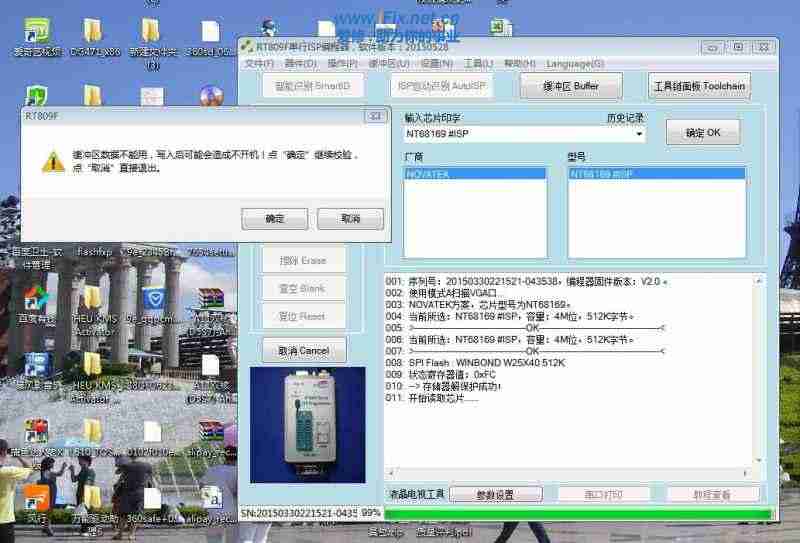Click the RT809F application title bar icon
Screen dimensions: 800x543
tap(247, 46)
